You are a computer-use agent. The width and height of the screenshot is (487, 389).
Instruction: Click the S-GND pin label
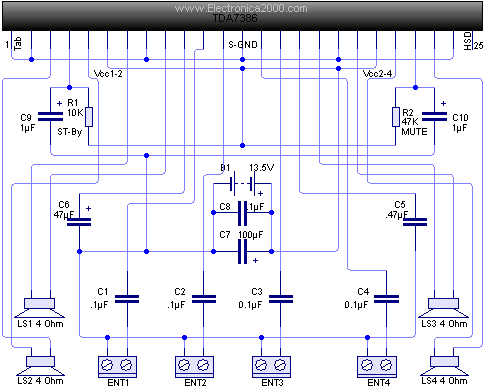point(243,45)
